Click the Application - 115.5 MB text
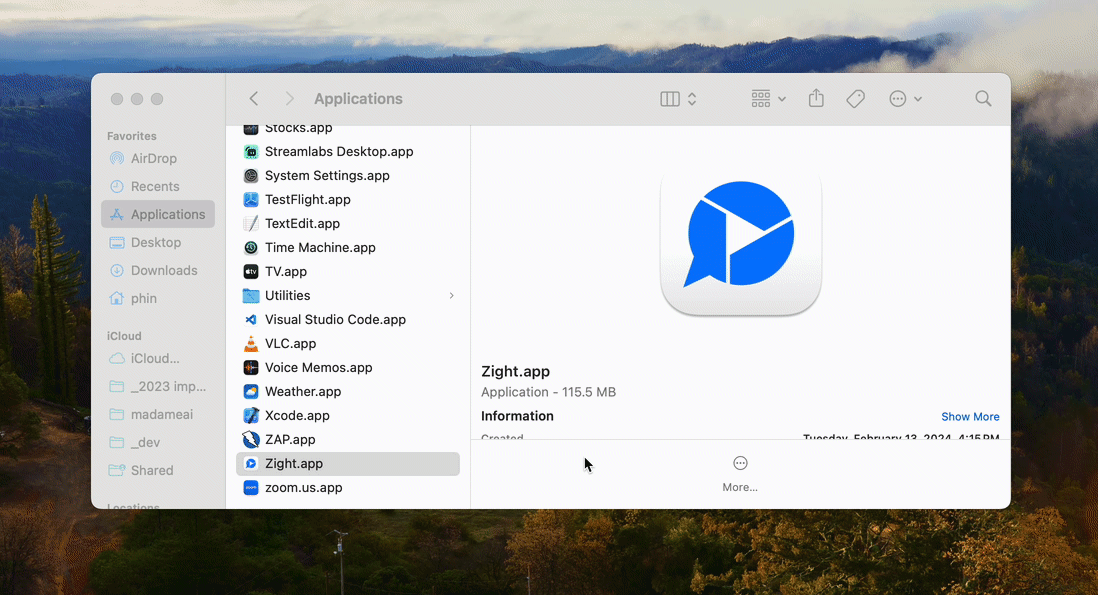 pyautogui.click(x=548, y=392)
